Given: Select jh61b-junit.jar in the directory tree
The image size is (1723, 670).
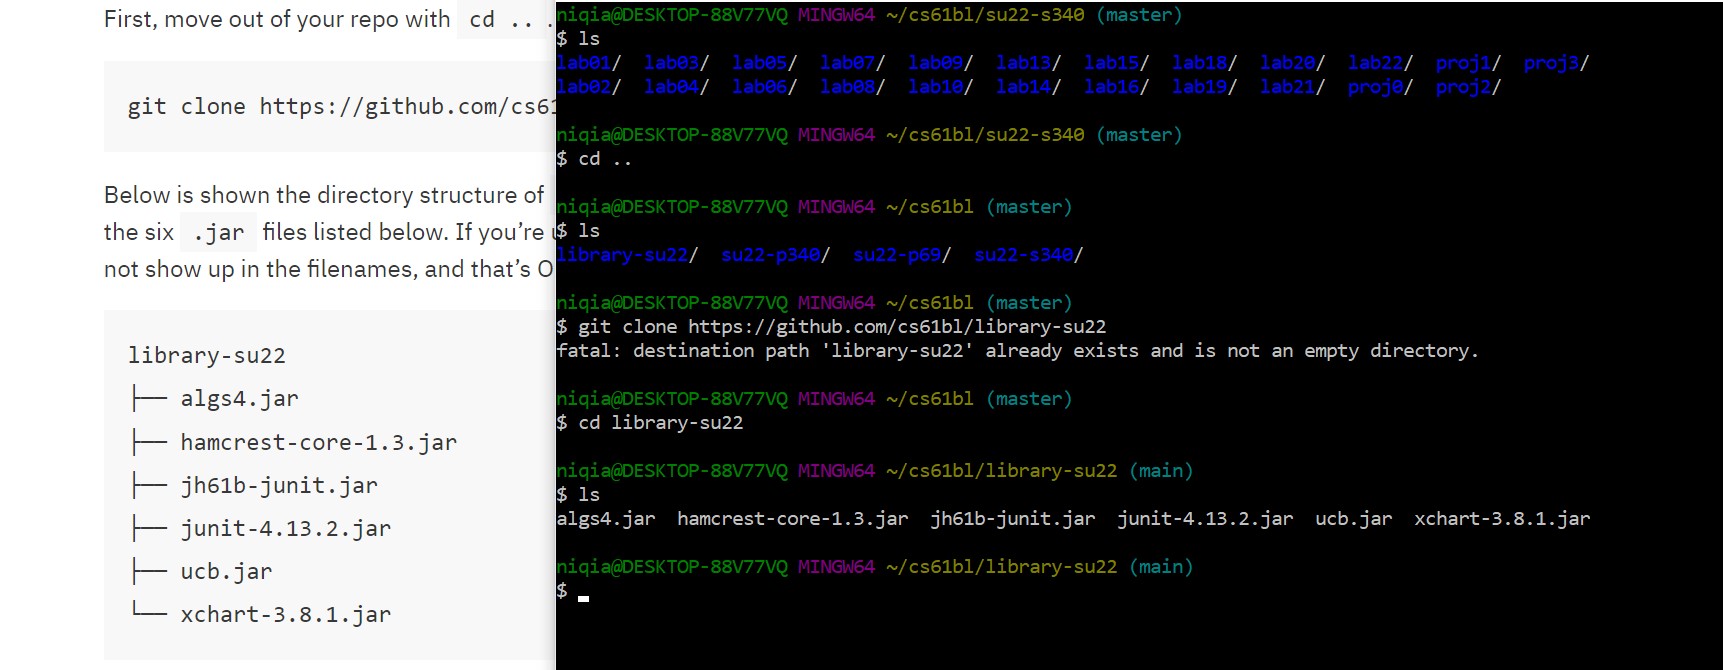Looking at the screenshot, I should point(279,486).
